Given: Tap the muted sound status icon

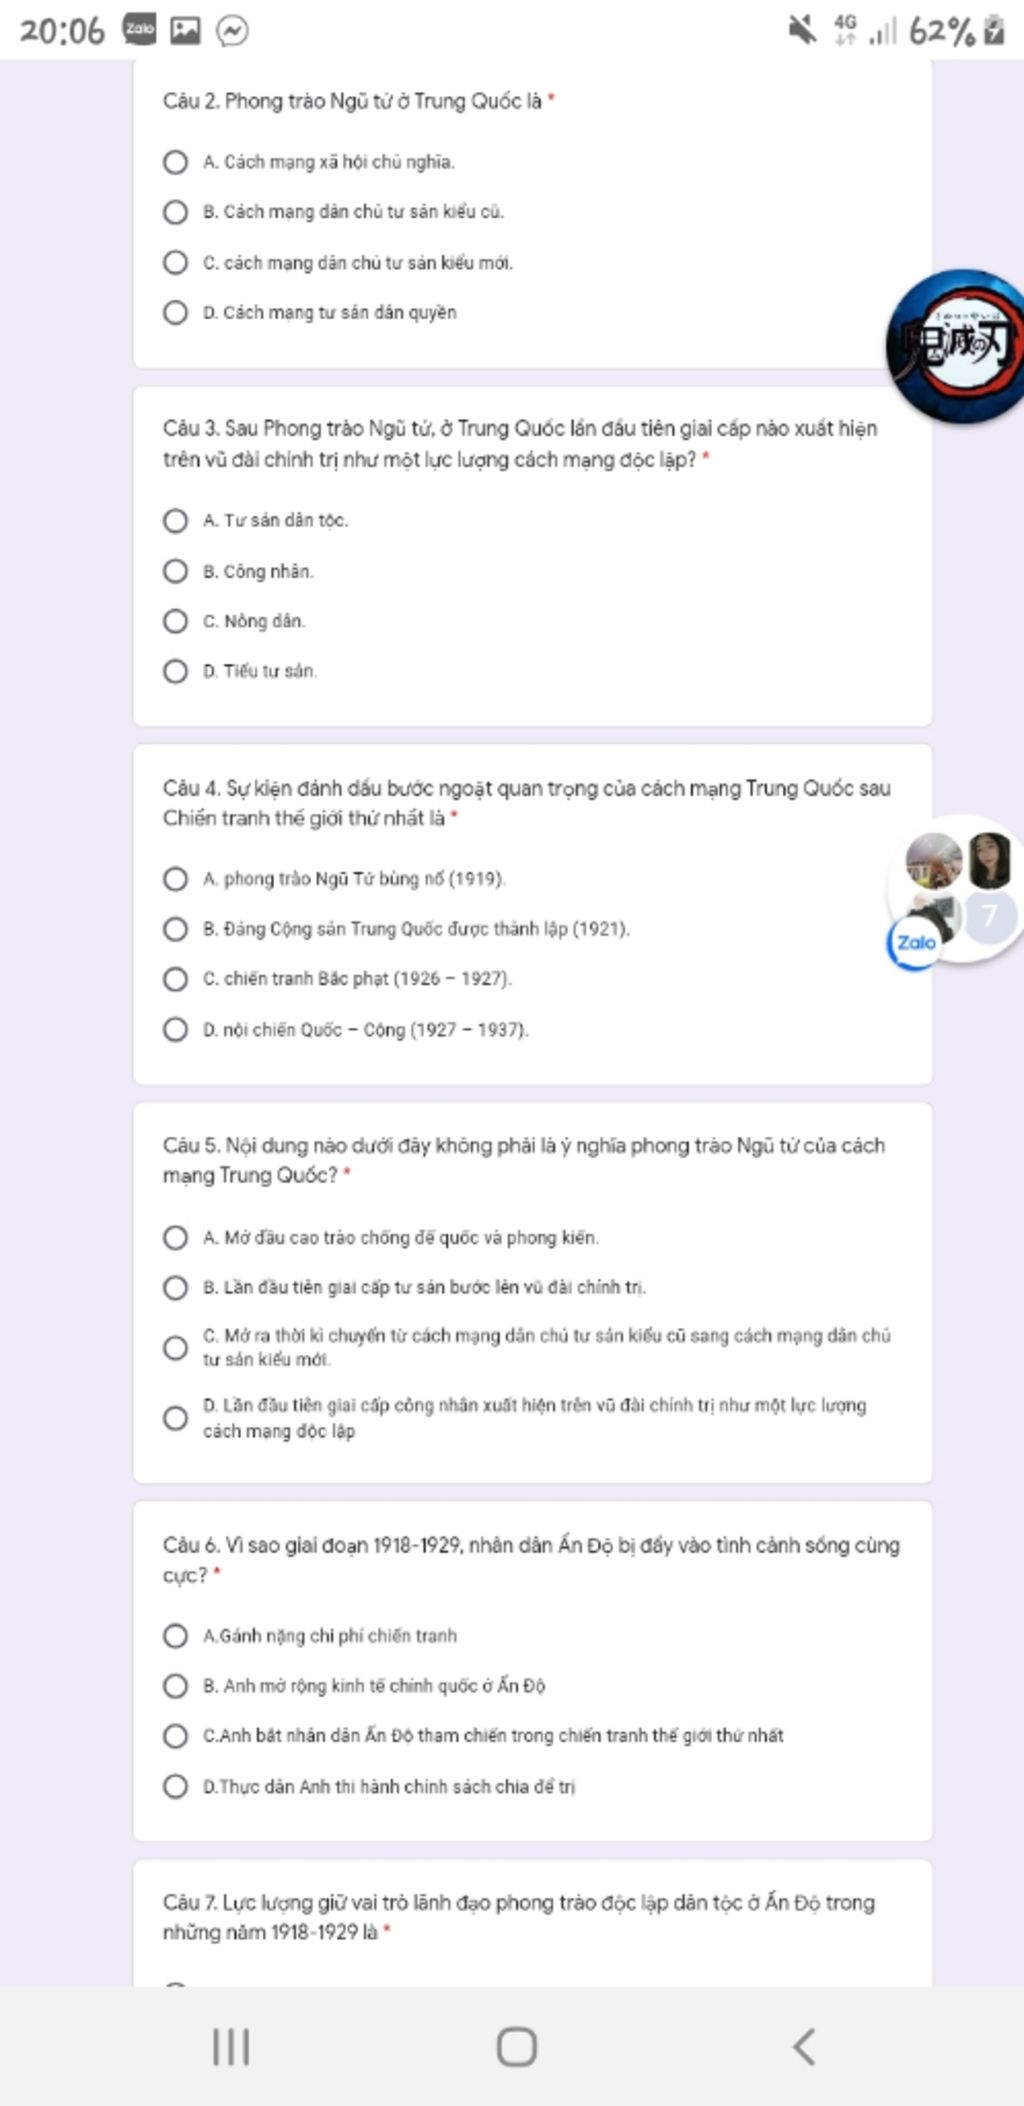Looking at the screenshot, I should pyautogui.click(x=802, y=30).
